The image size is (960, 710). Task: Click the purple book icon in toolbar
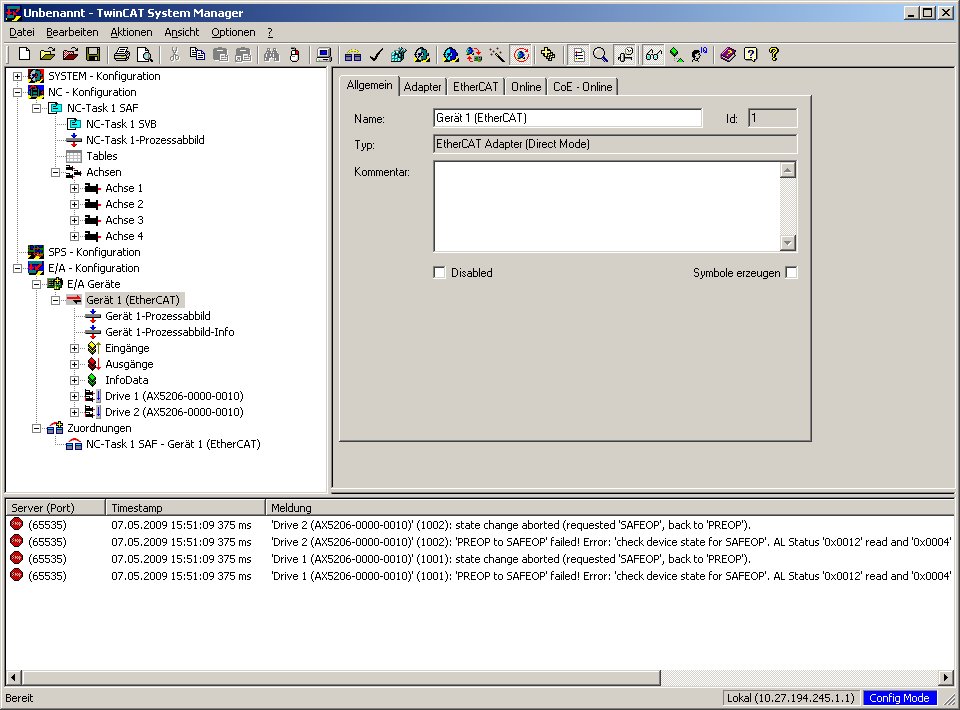[x=728, y=54]
